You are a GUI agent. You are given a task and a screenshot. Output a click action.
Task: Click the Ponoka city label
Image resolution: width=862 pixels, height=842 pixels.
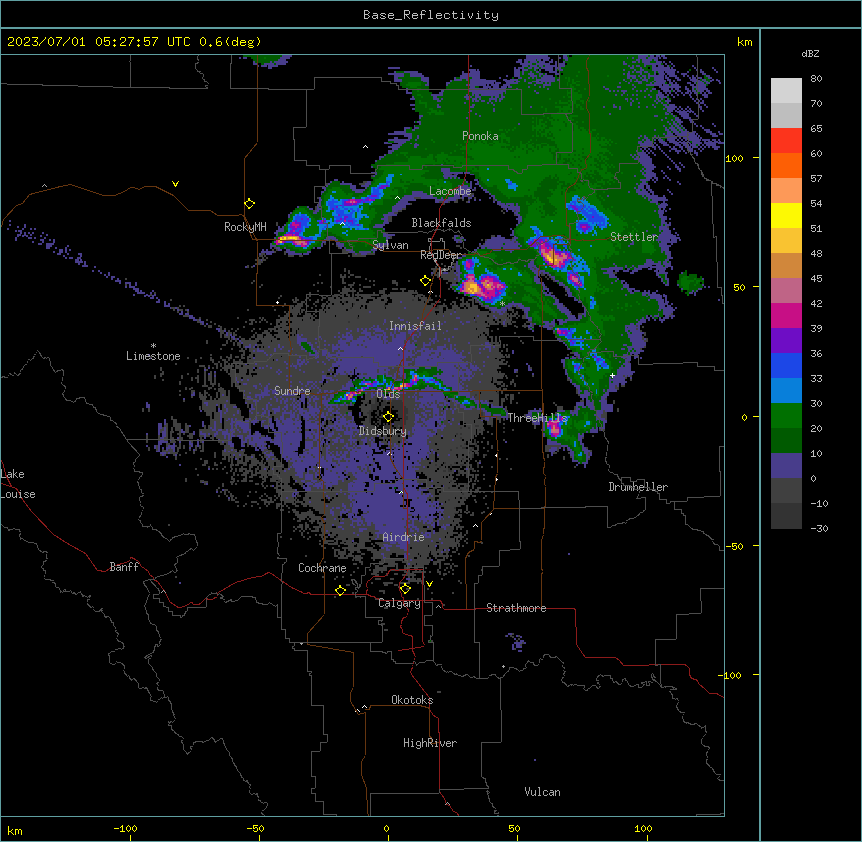(x=480, y=136)
